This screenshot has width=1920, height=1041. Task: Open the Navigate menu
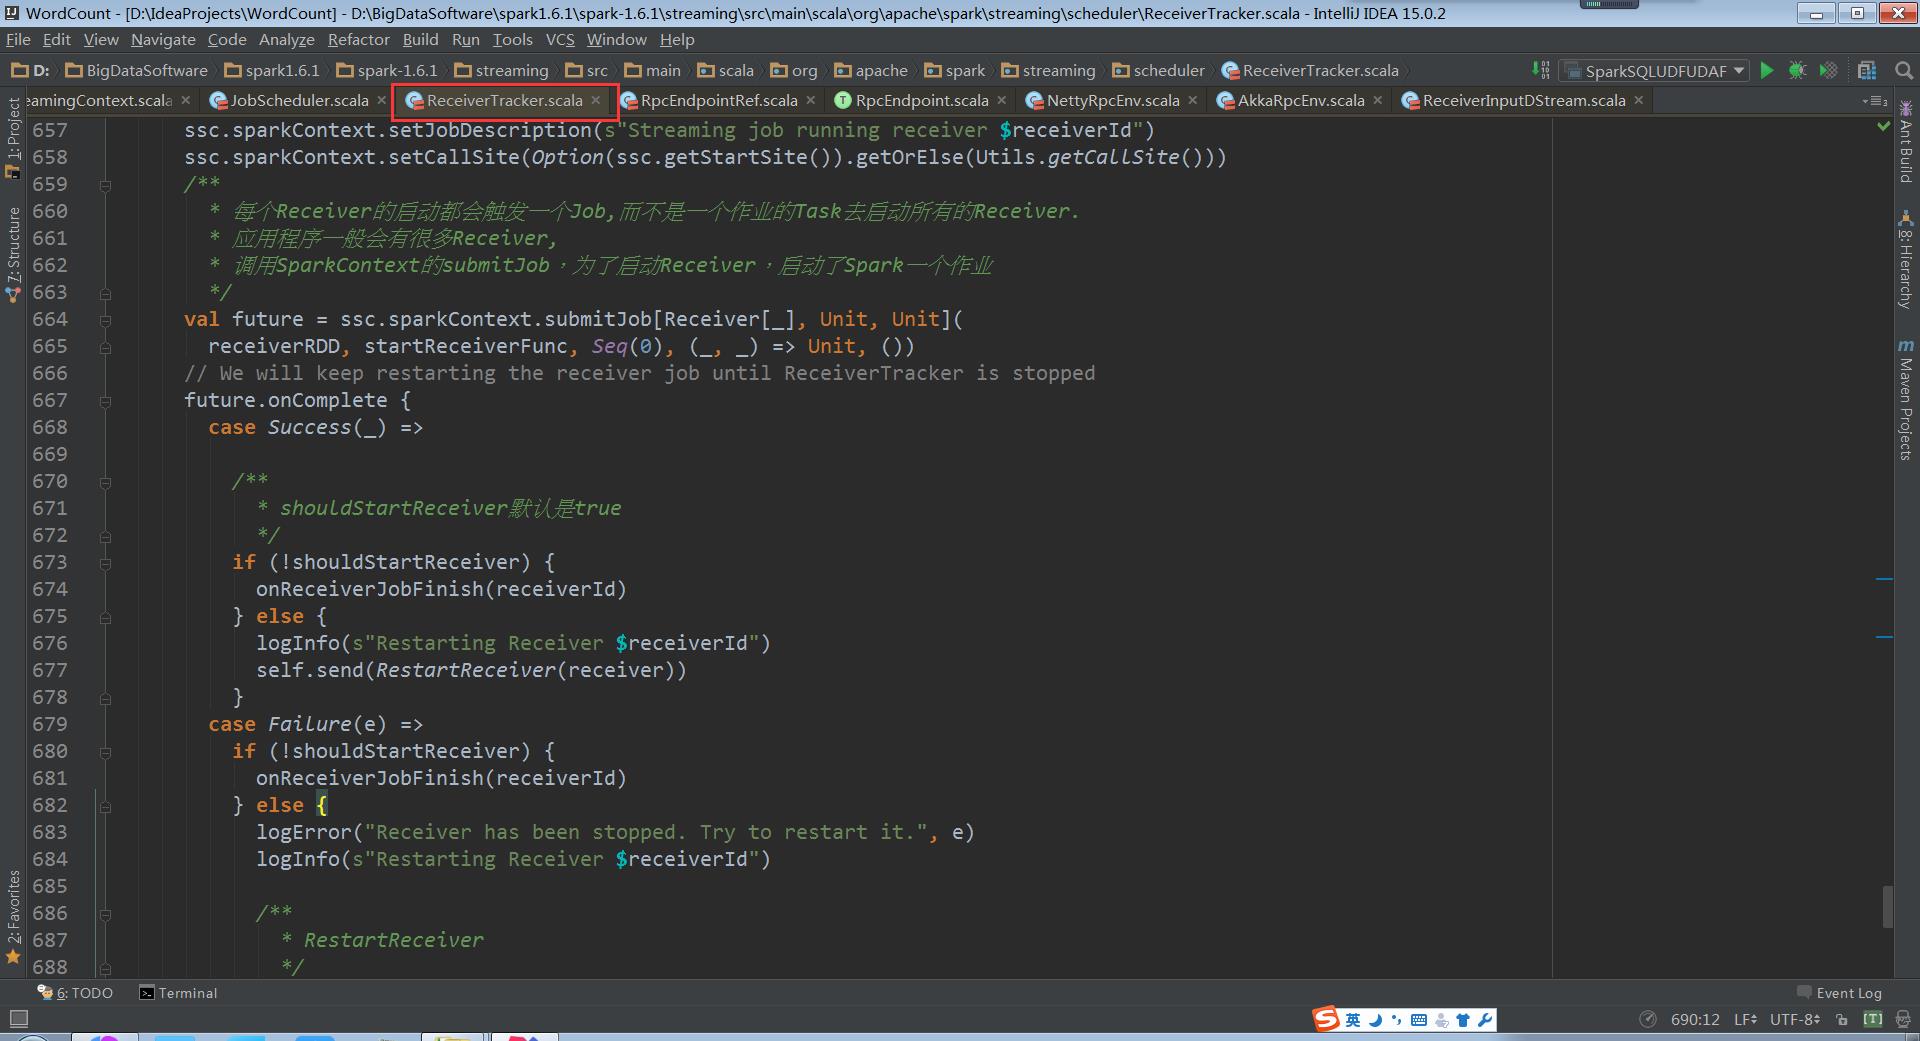(x=163, y=40)
